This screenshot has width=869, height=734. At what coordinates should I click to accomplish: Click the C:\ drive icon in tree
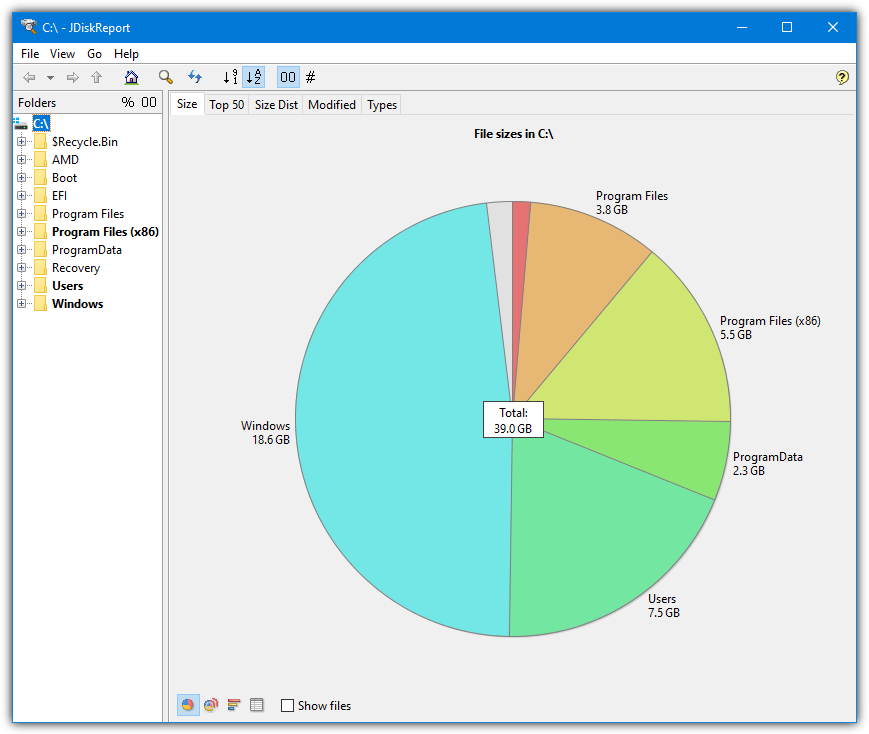(x=21, y=123)
